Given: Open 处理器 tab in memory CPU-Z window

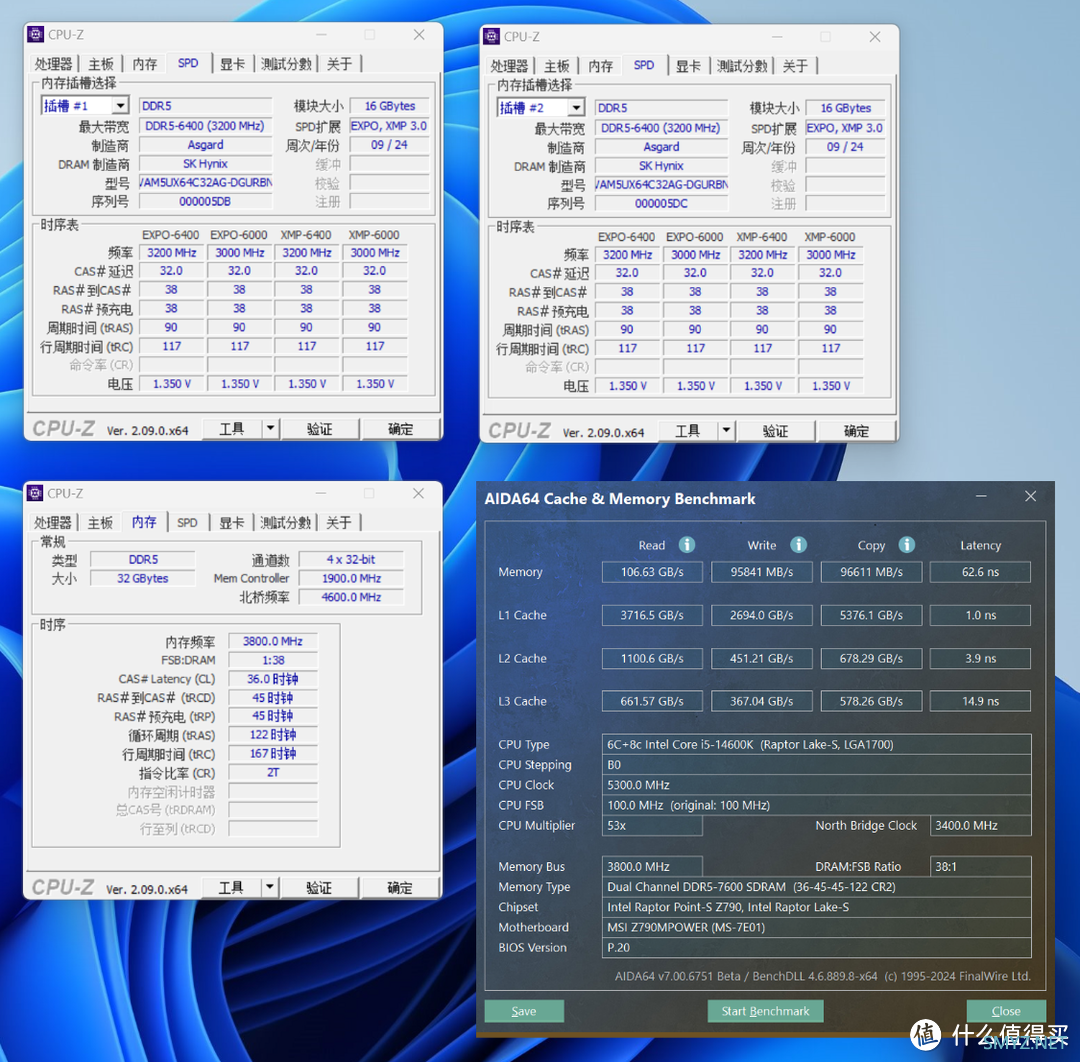Looking at the screenshot, I should pyautogui.click(x=52, y=523).
